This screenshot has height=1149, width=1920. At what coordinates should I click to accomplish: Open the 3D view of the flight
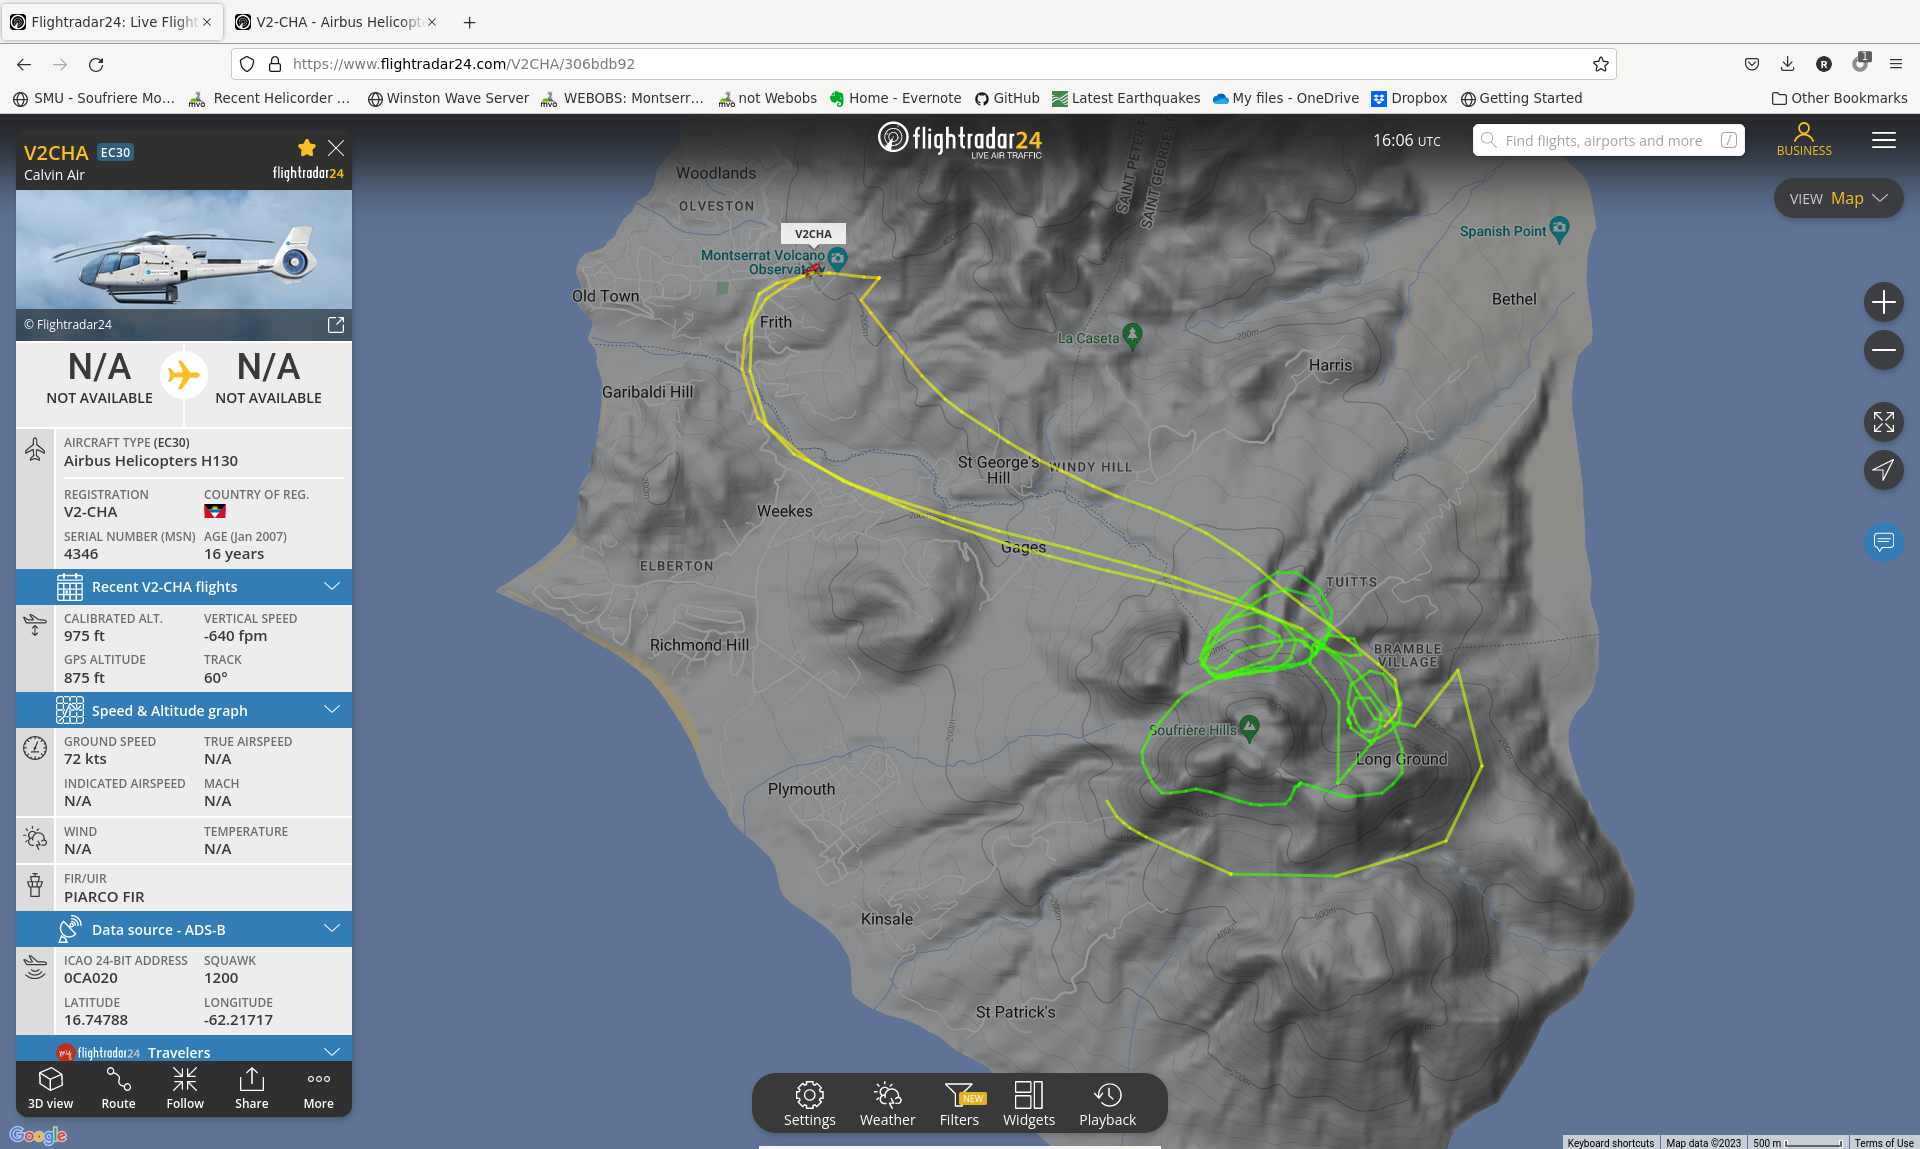(50, 1088)
